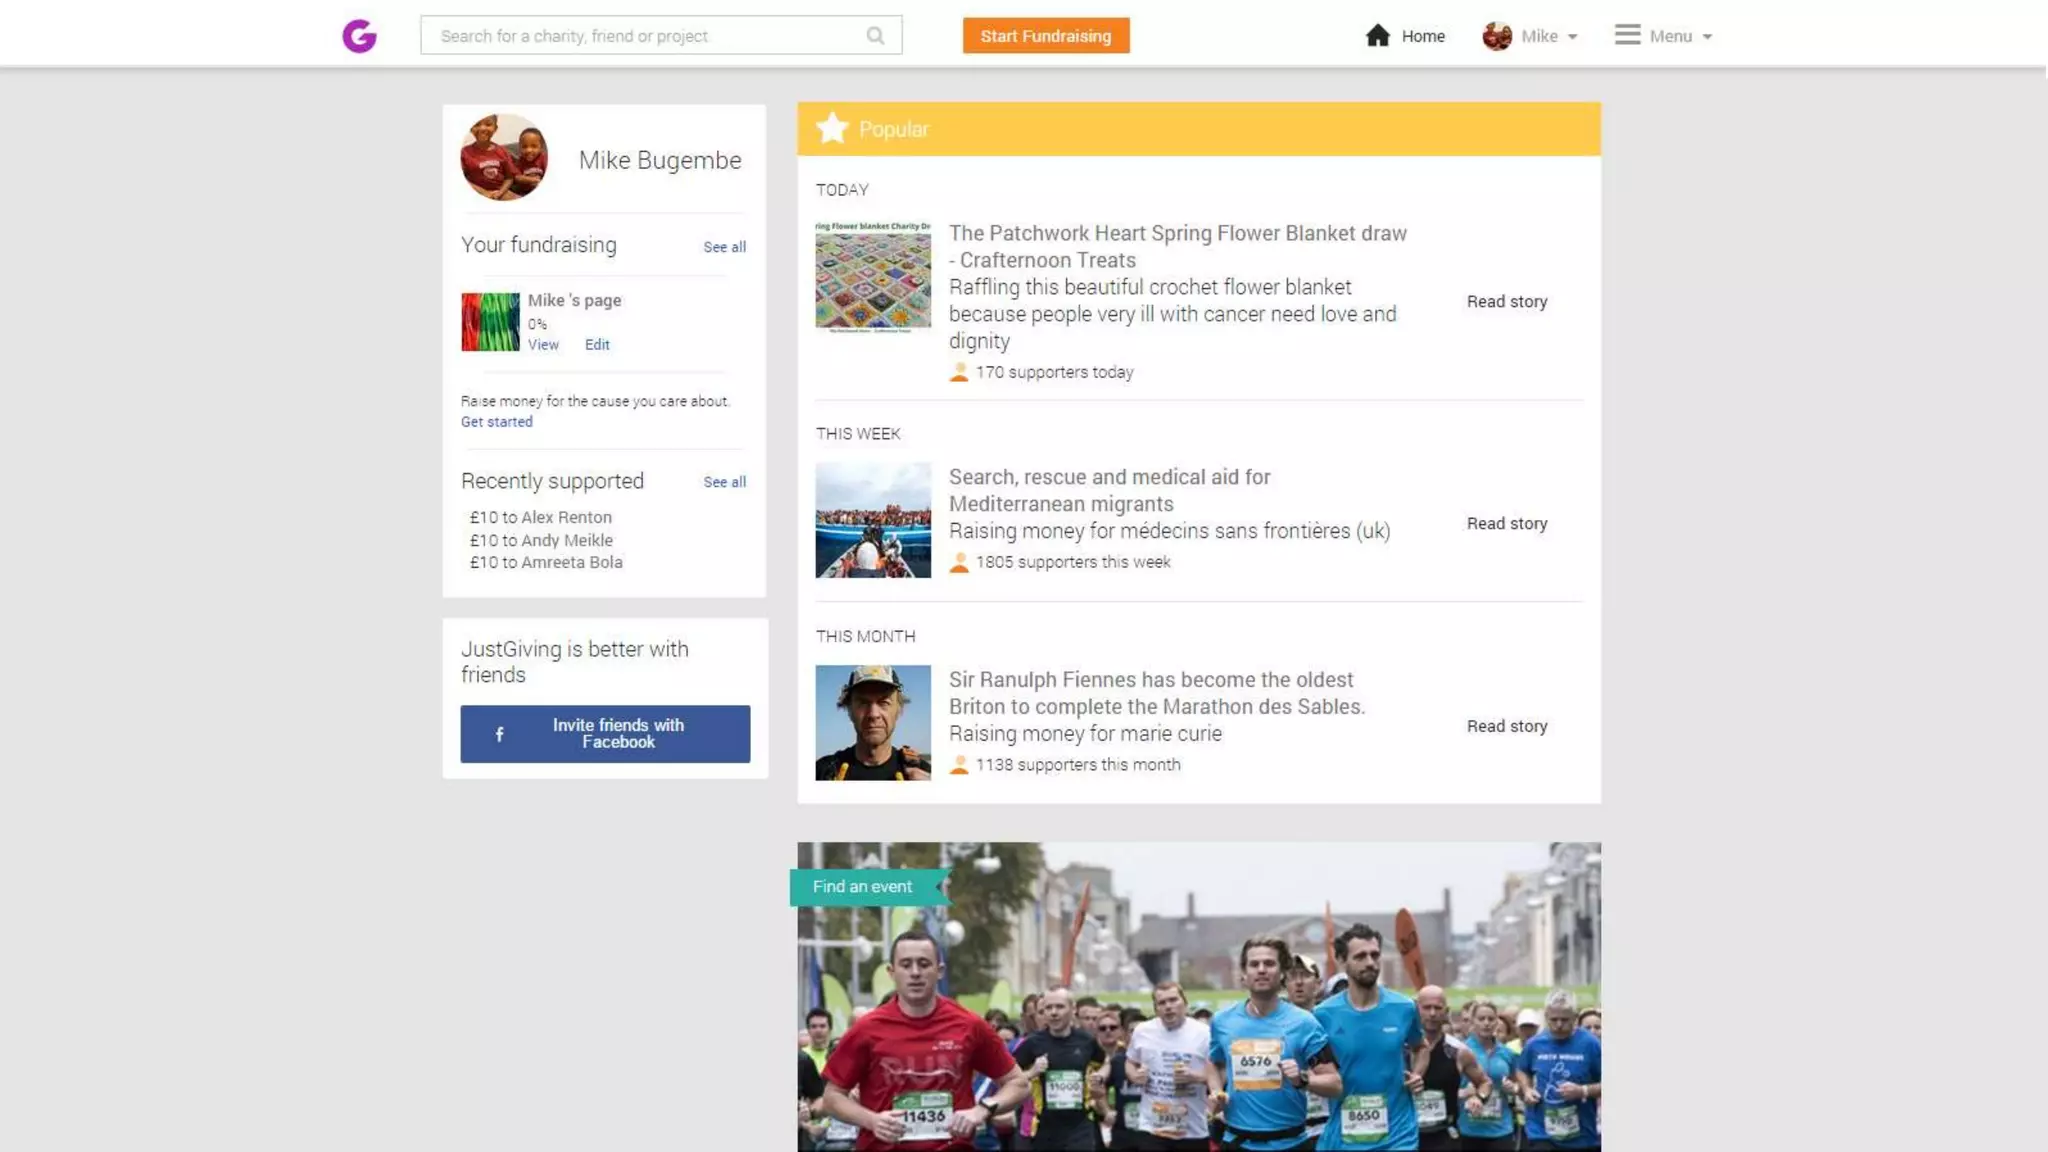Click the search magnifier icon

coord(875,36)
